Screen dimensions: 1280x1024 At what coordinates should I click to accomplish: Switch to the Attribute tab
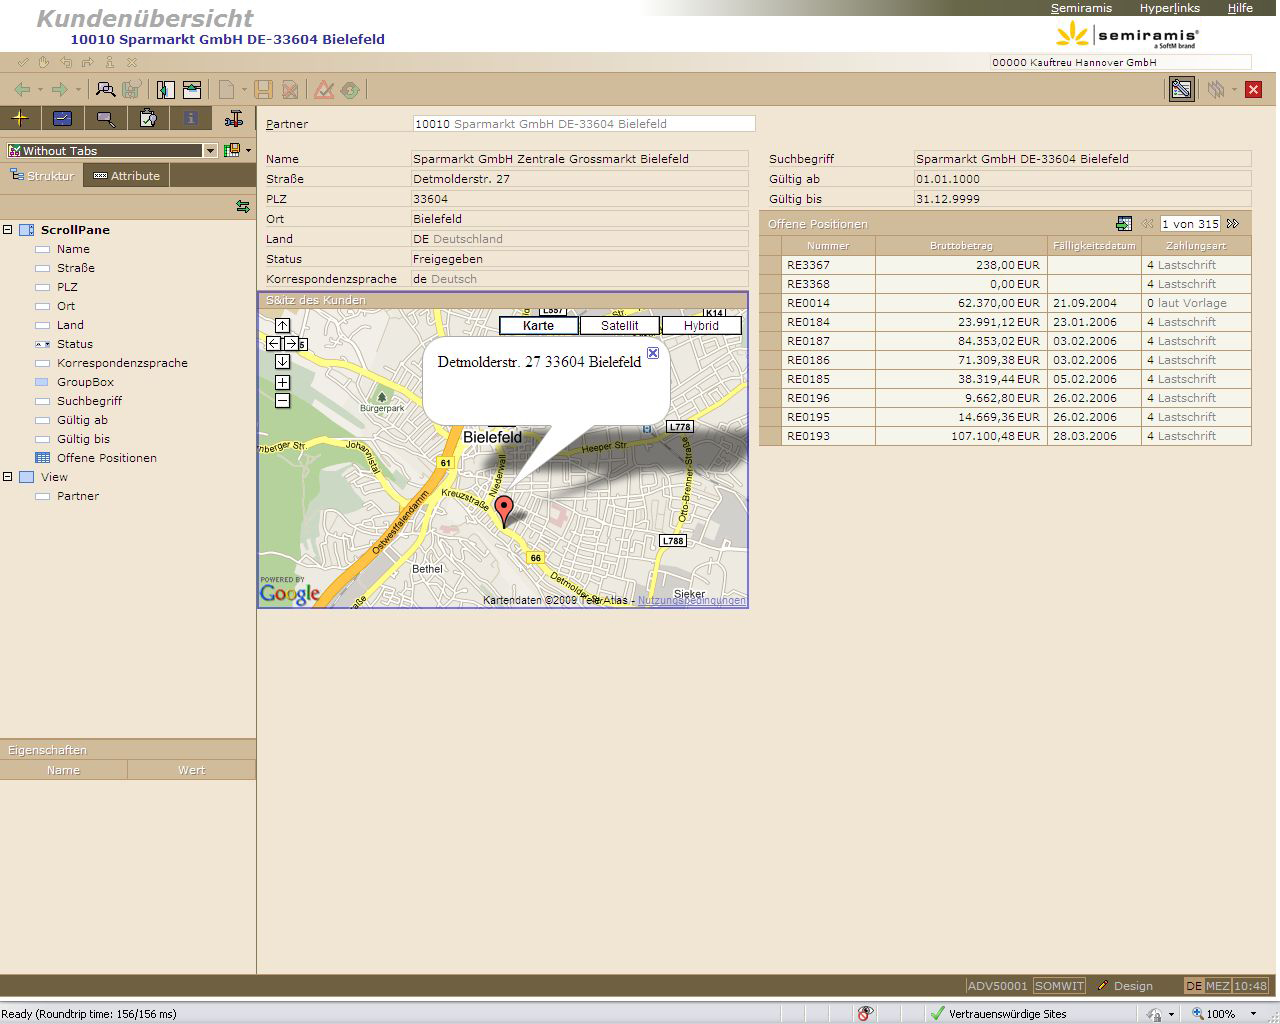point(127,176)
